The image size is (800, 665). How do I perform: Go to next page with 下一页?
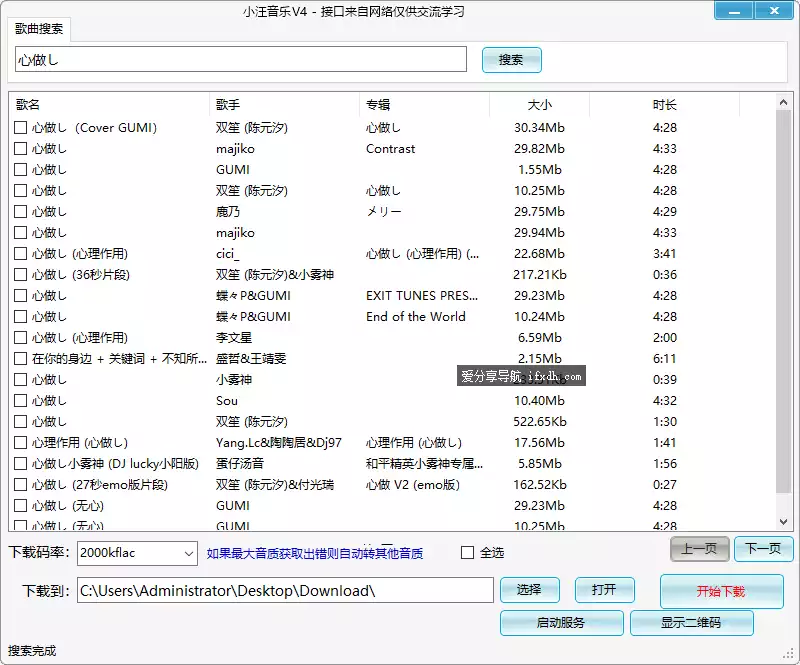(x=763, y=549)
